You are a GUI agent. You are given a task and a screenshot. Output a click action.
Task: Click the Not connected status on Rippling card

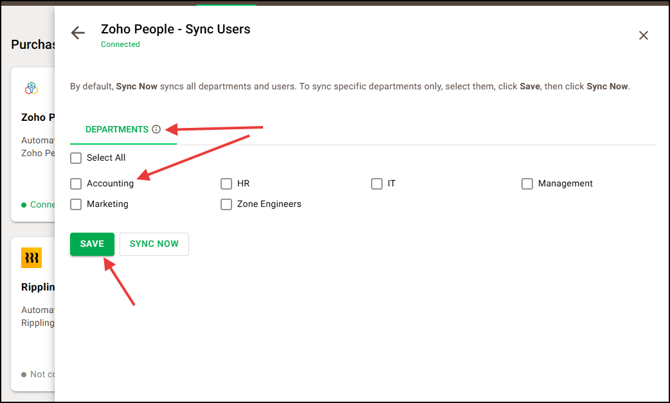(x=38, y=374)
